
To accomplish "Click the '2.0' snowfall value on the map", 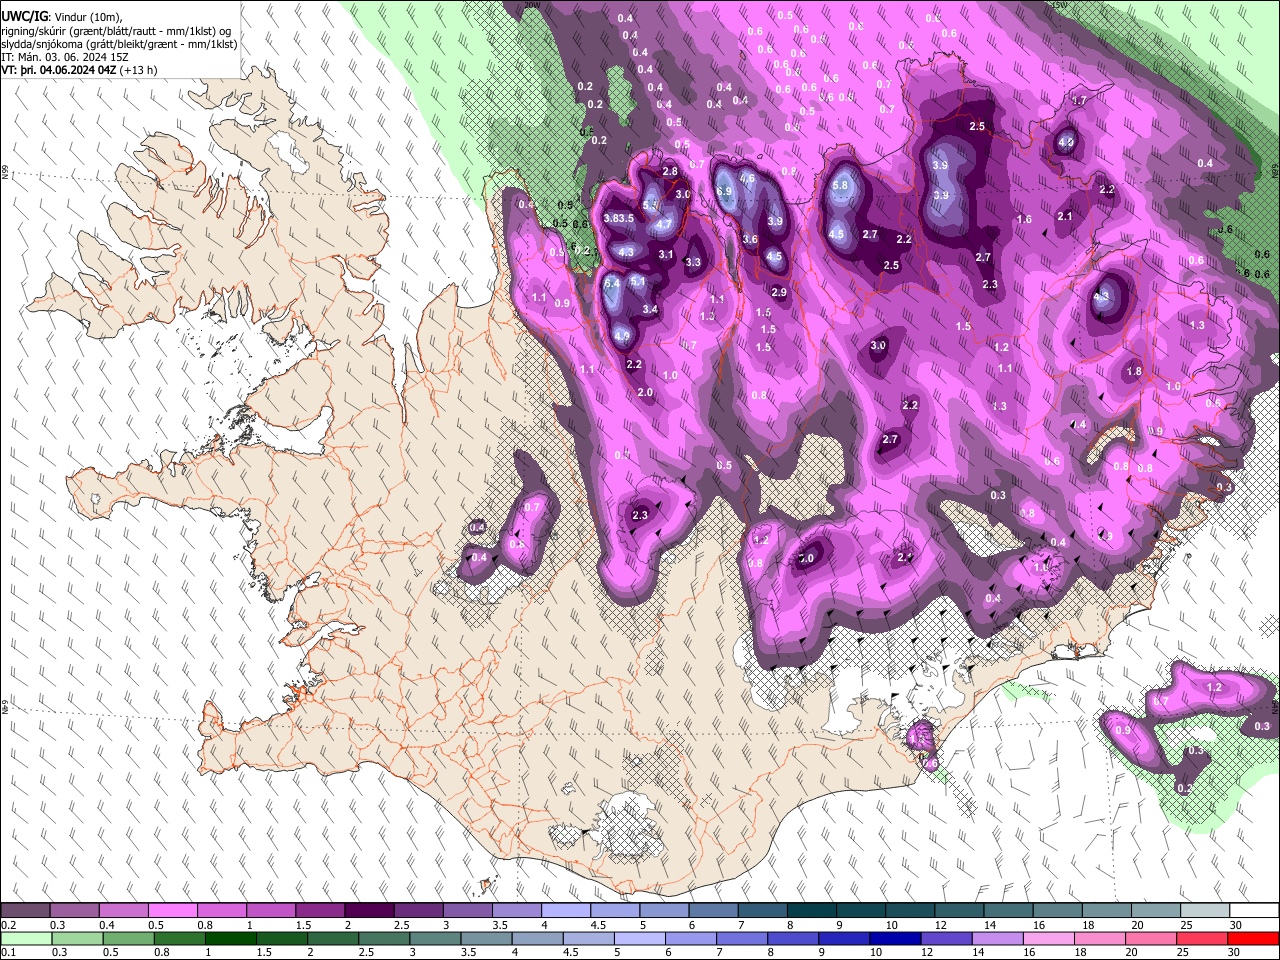I will (645, 392).
